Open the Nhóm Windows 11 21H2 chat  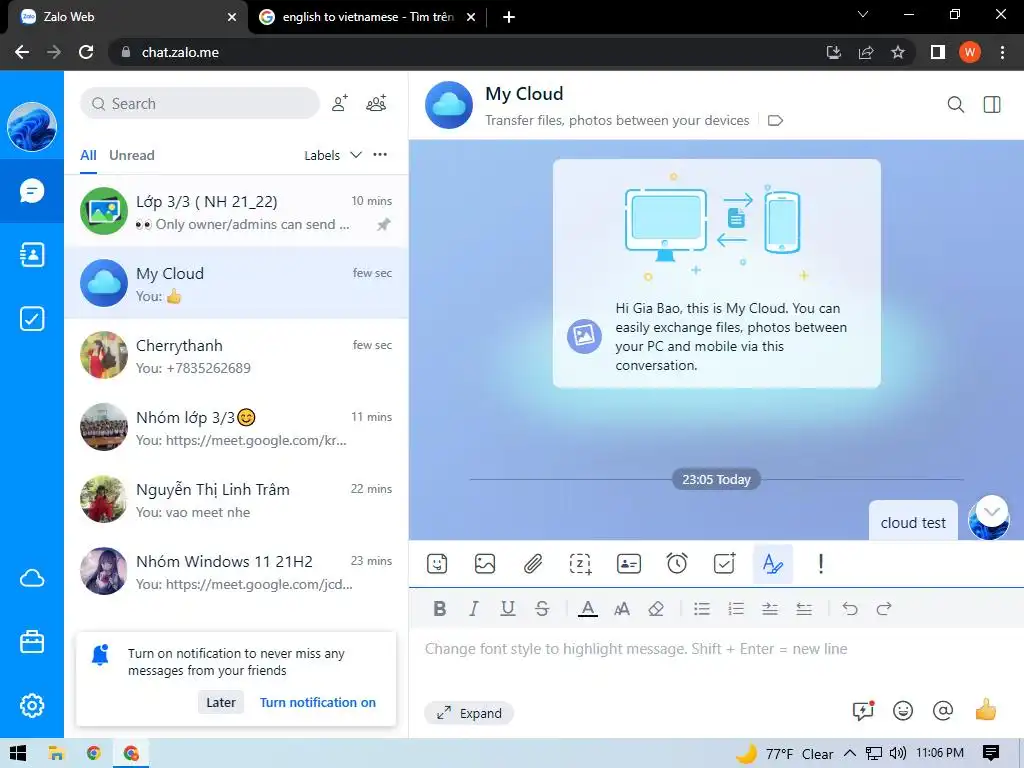tap(236, 571)
